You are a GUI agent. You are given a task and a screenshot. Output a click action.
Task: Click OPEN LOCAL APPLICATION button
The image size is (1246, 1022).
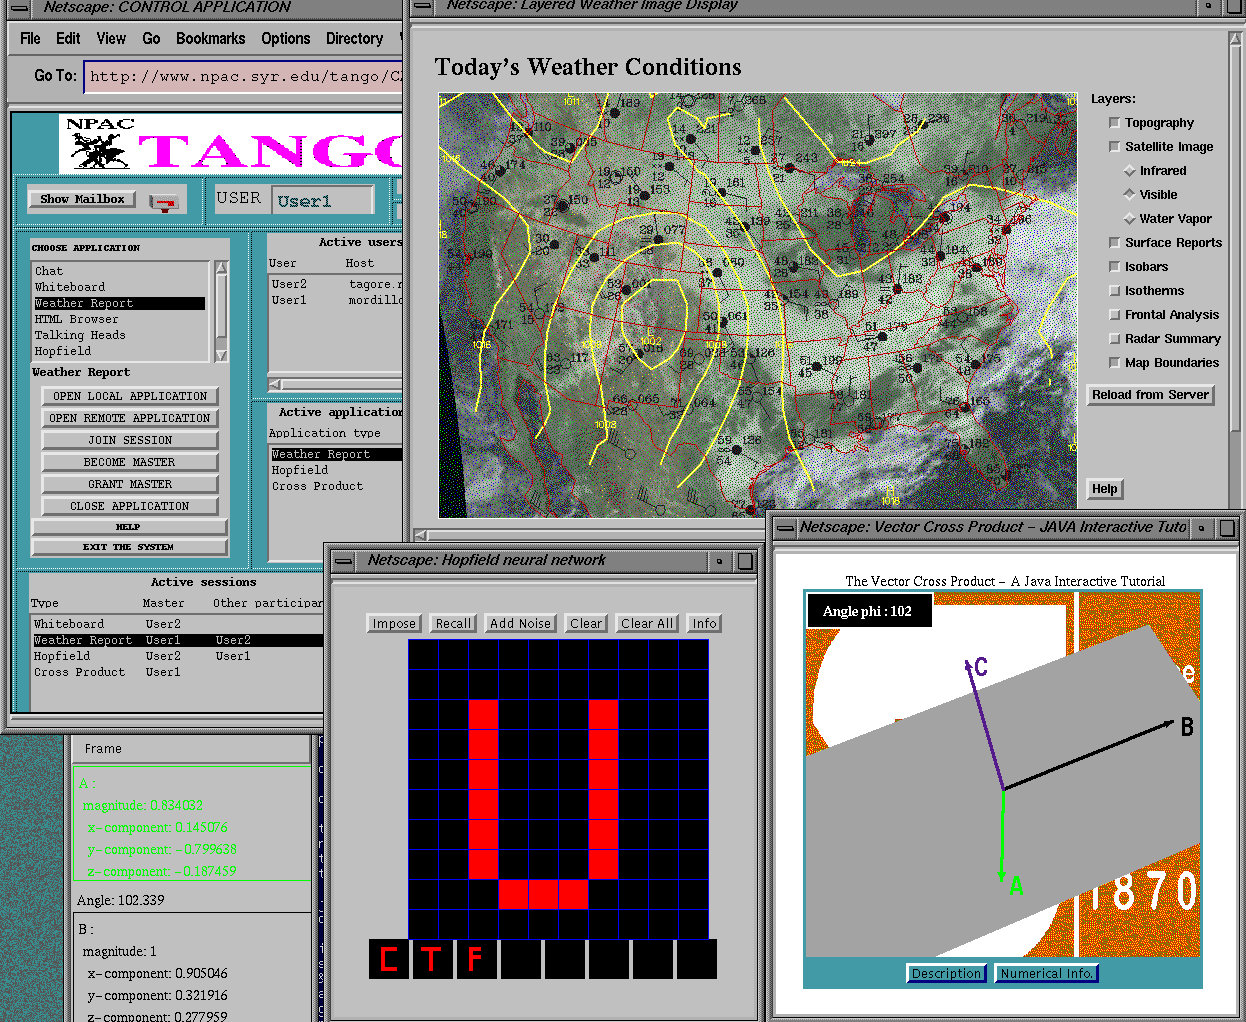click(x=130, y=396)
